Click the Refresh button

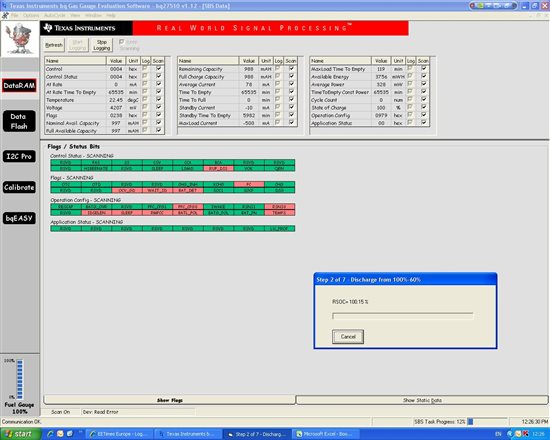click(54, 45)
